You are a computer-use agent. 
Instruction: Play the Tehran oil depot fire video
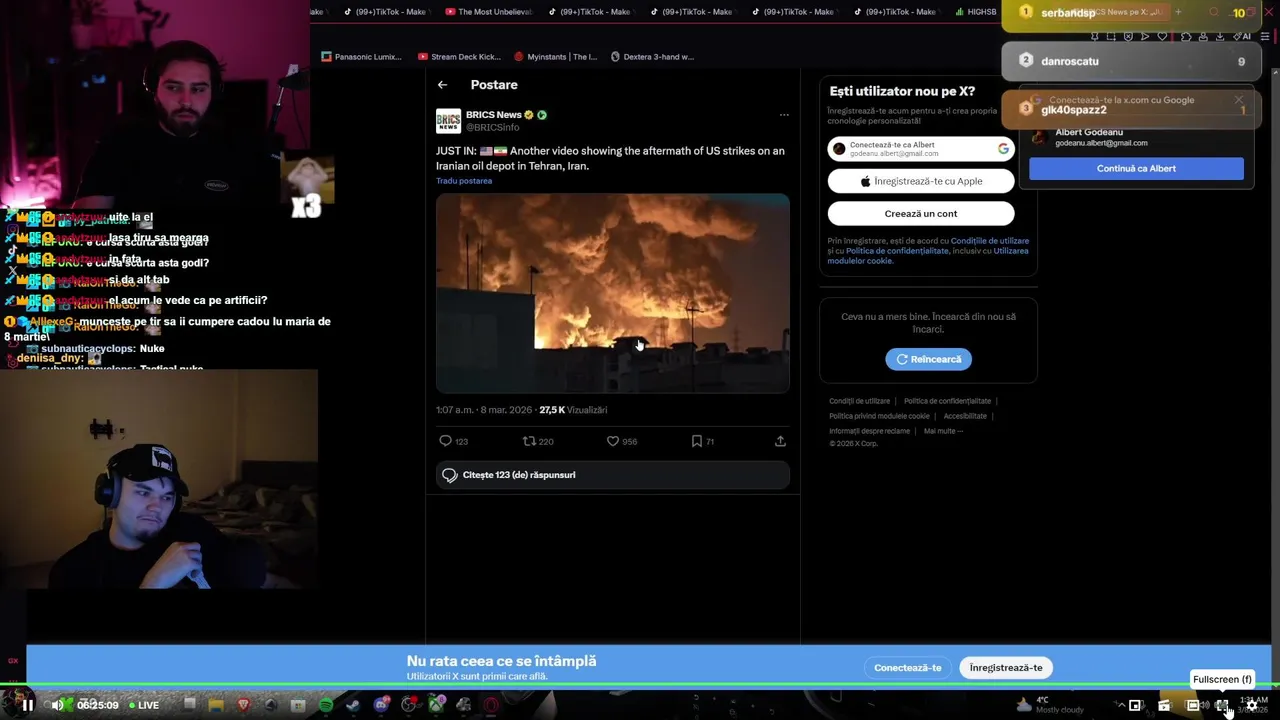(x=612, y=293)
